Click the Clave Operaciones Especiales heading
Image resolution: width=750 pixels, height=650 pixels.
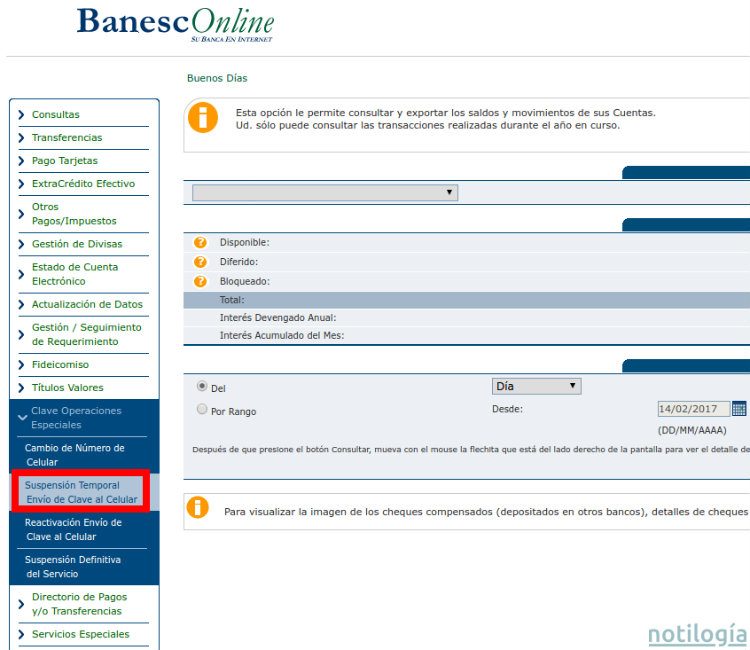(x=76, y=418)
